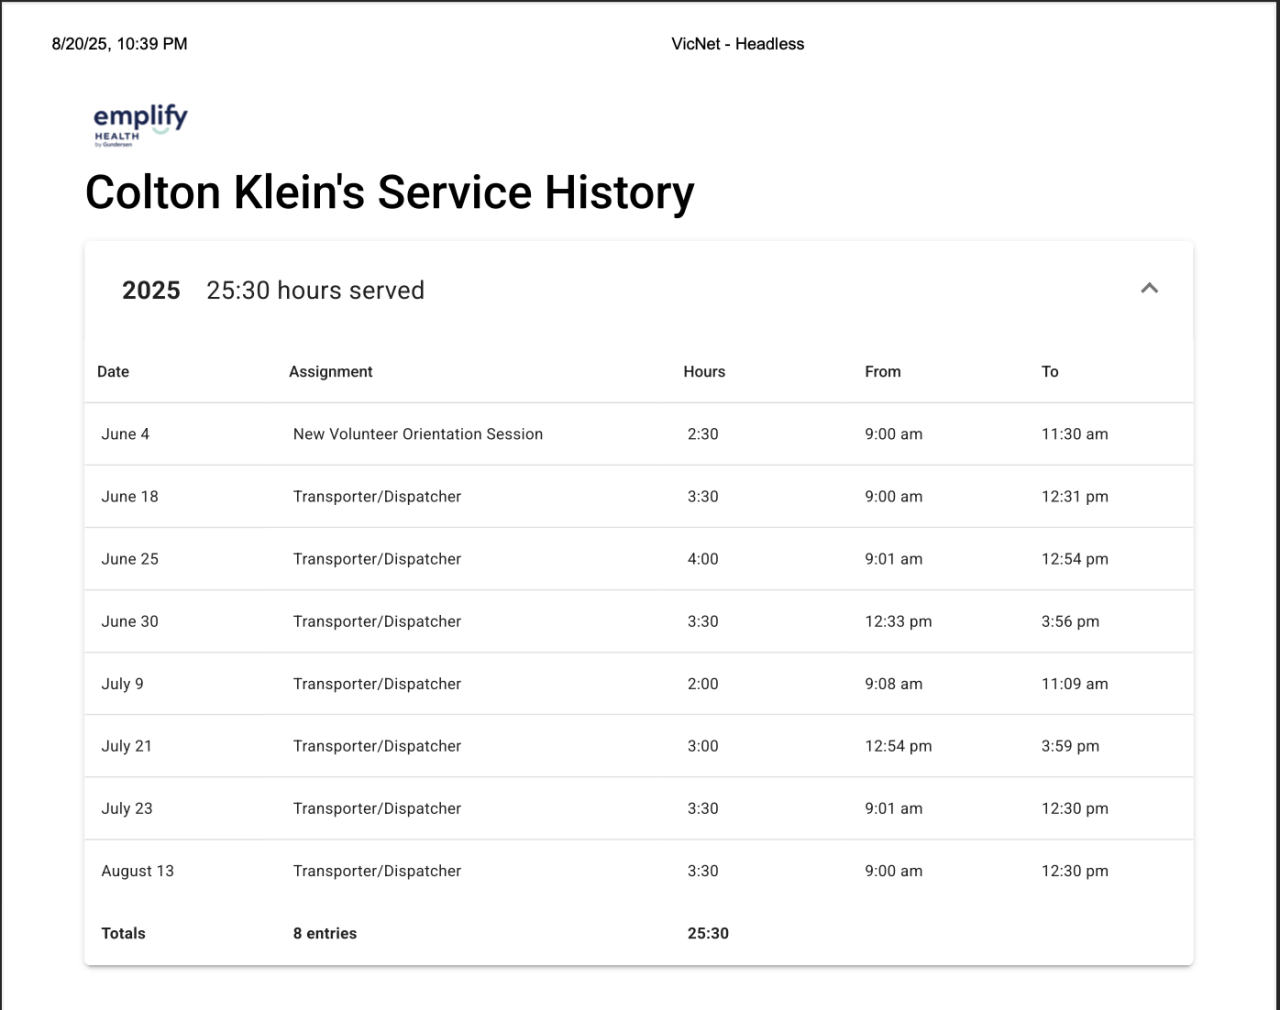Screen dimensions: 1280x1010
Task: Select the June 18 date entry
Action: click(129, 497)
